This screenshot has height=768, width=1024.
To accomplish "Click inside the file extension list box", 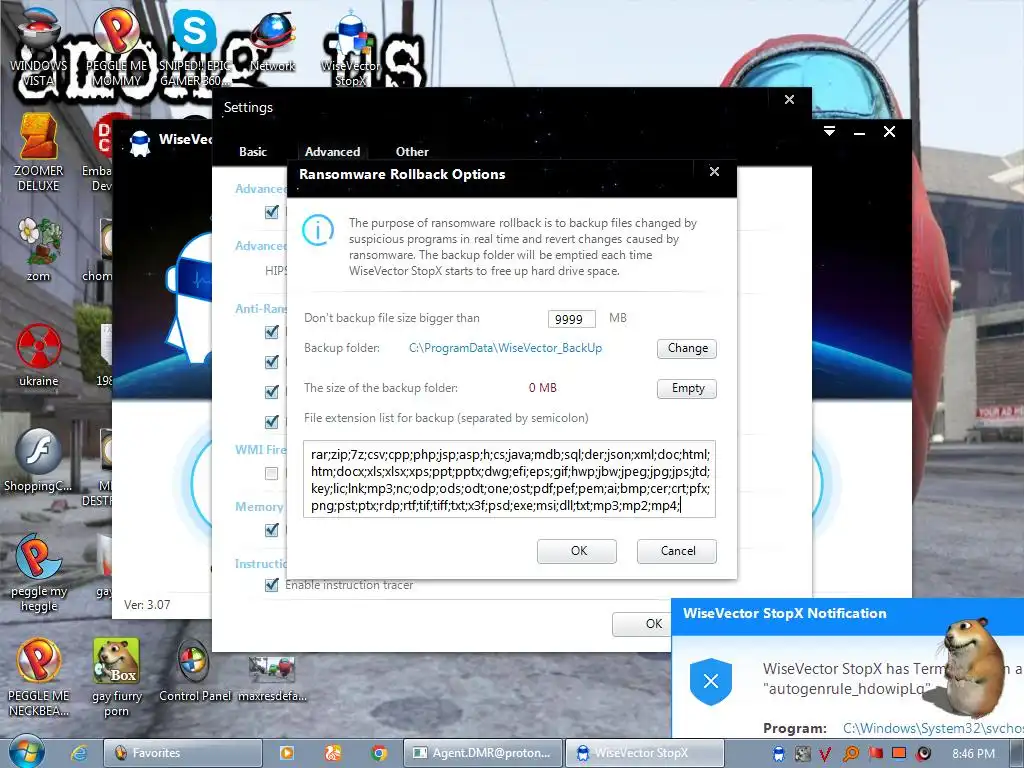I will point(509,479).
